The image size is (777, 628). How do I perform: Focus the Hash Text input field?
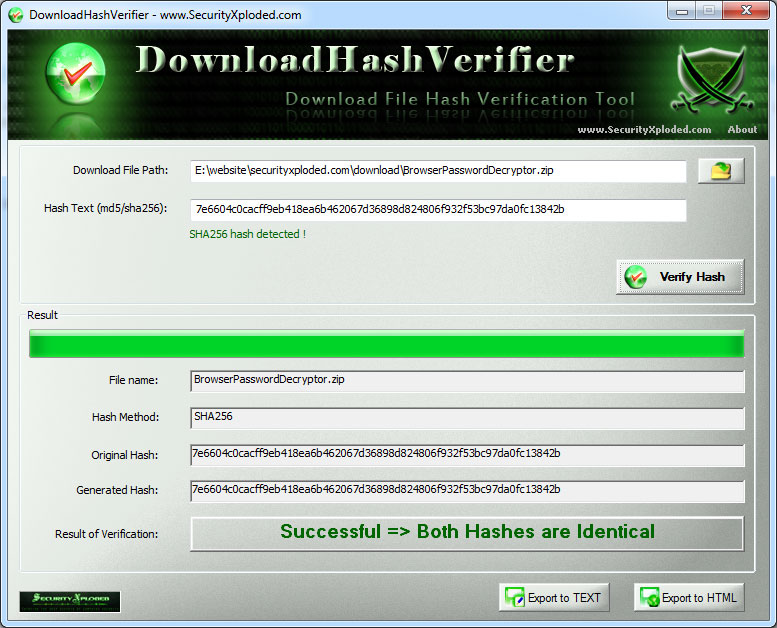(x=438, y=210)
